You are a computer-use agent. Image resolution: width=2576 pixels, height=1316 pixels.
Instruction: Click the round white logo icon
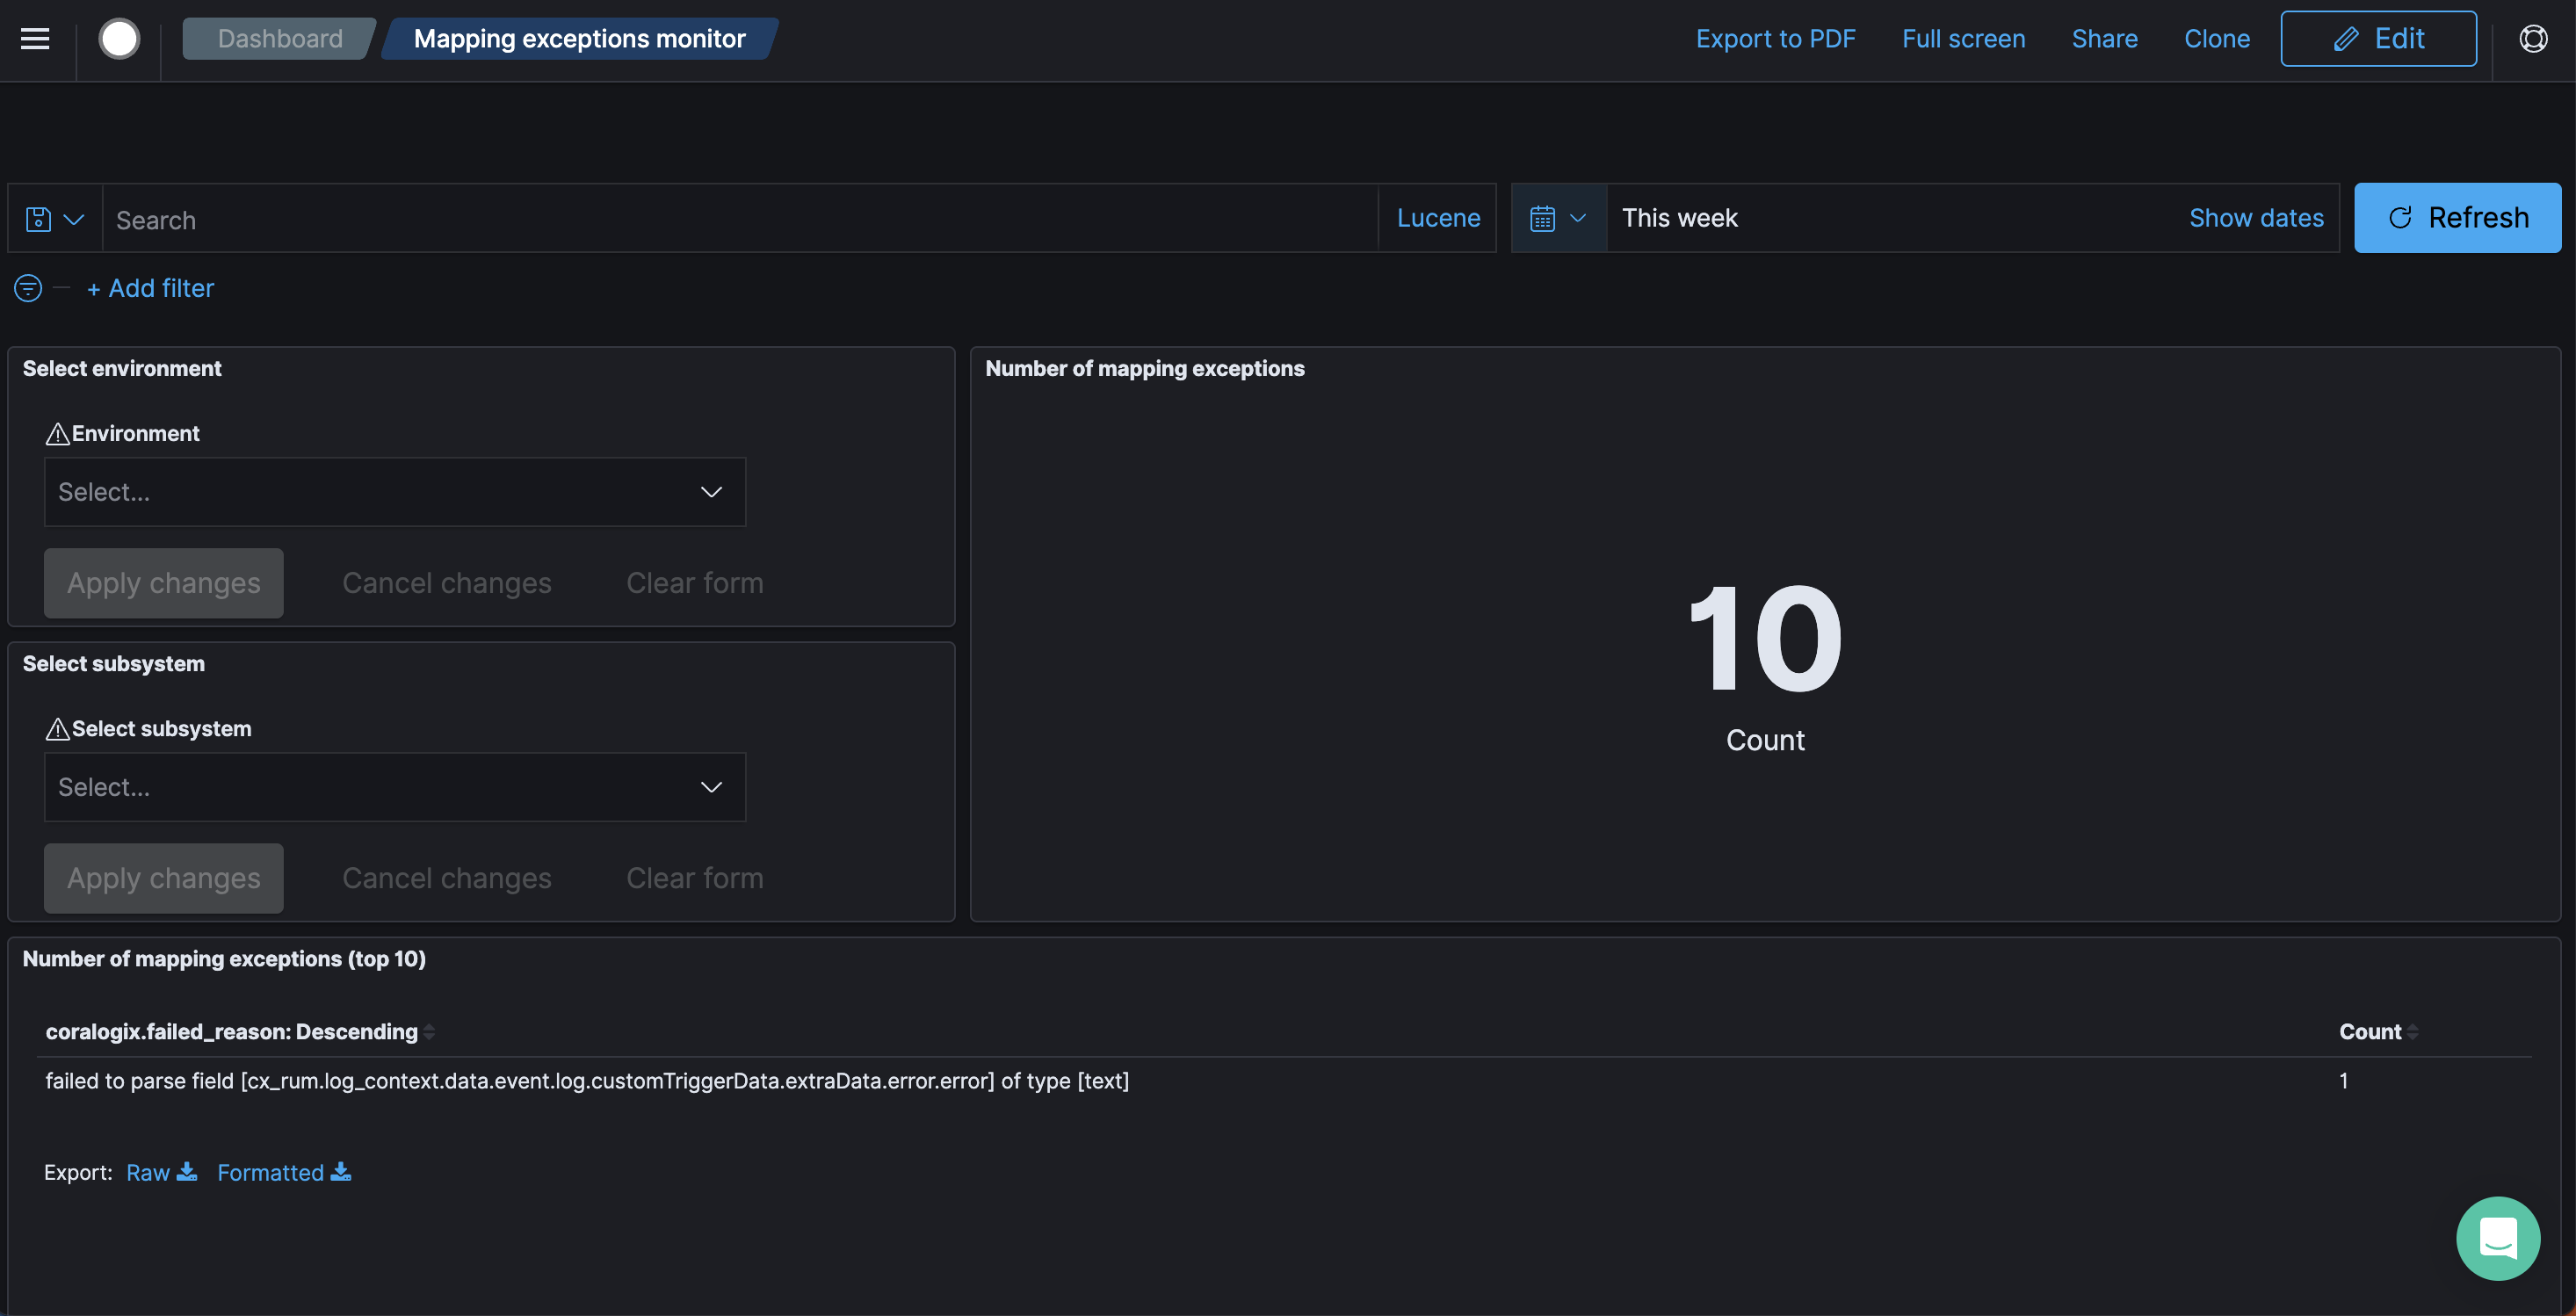119,39
